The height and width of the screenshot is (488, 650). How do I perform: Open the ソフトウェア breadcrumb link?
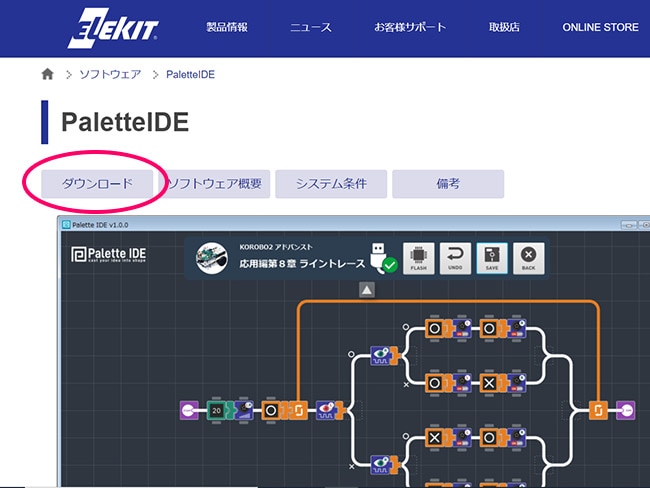coord(110,75)
